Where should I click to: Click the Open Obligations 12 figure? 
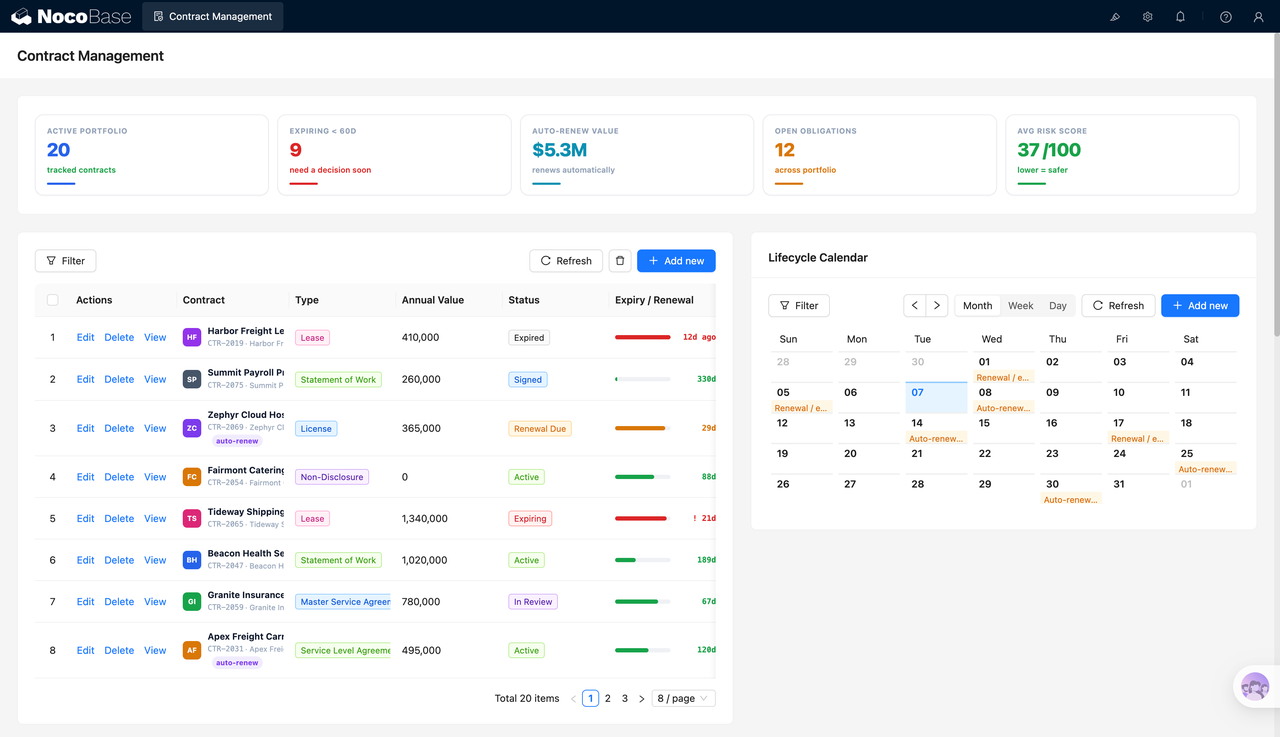click(x=785, y=150)
